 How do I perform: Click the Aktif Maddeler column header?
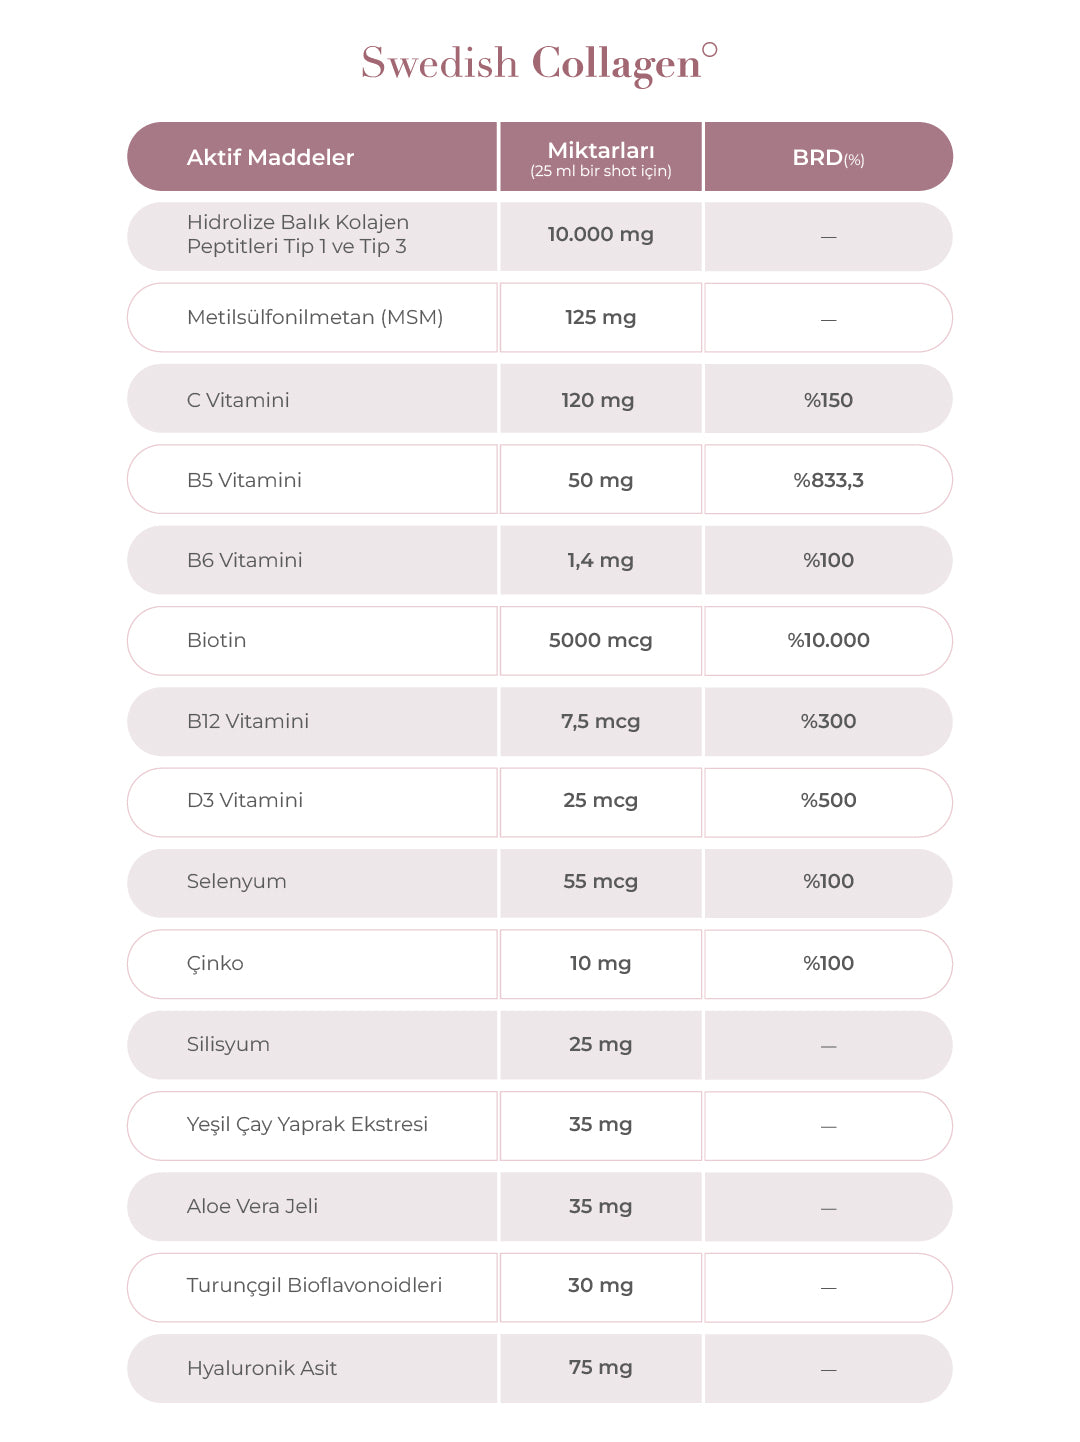click(270, 157)
